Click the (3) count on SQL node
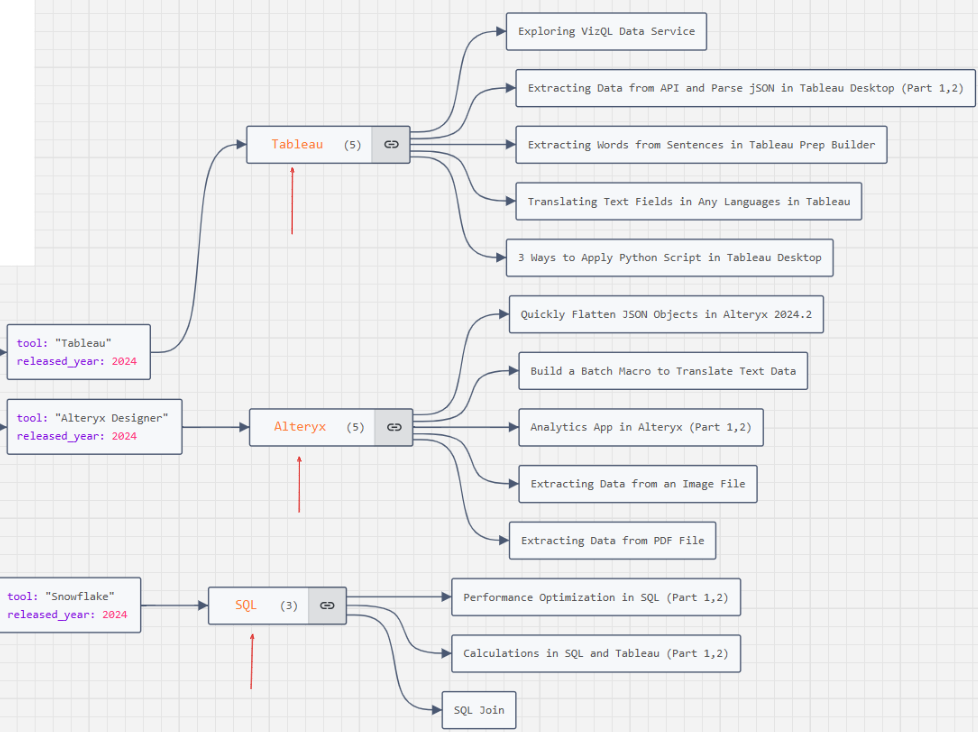The image size is (978, 732). coord(288,605)
